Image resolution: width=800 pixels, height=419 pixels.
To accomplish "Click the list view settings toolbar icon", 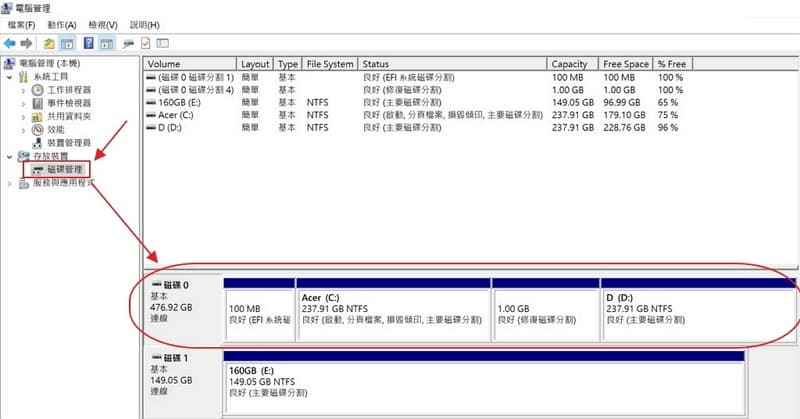I will pyautogui.click(x=163, y=43).
